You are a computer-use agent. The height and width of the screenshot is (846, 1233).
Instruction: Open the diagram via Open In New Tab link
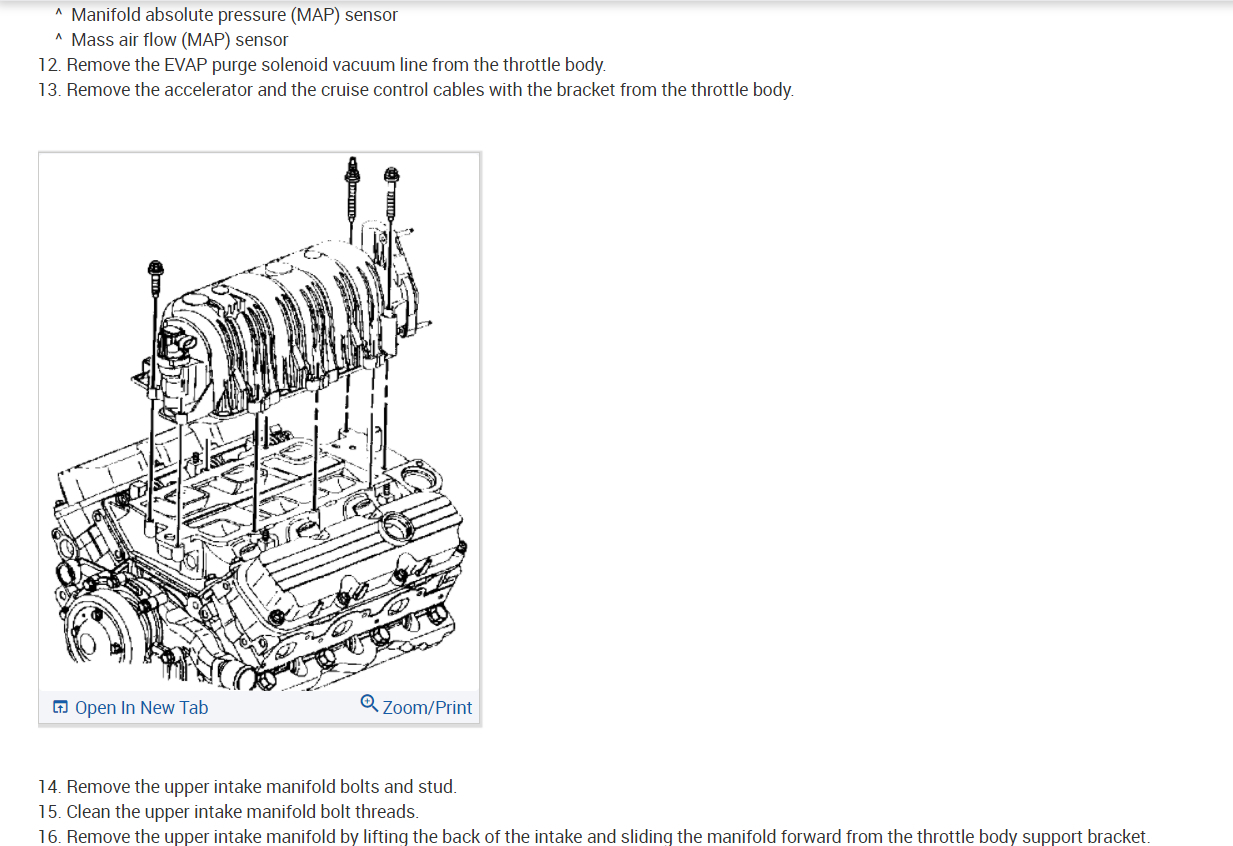(x=141, y=708)
